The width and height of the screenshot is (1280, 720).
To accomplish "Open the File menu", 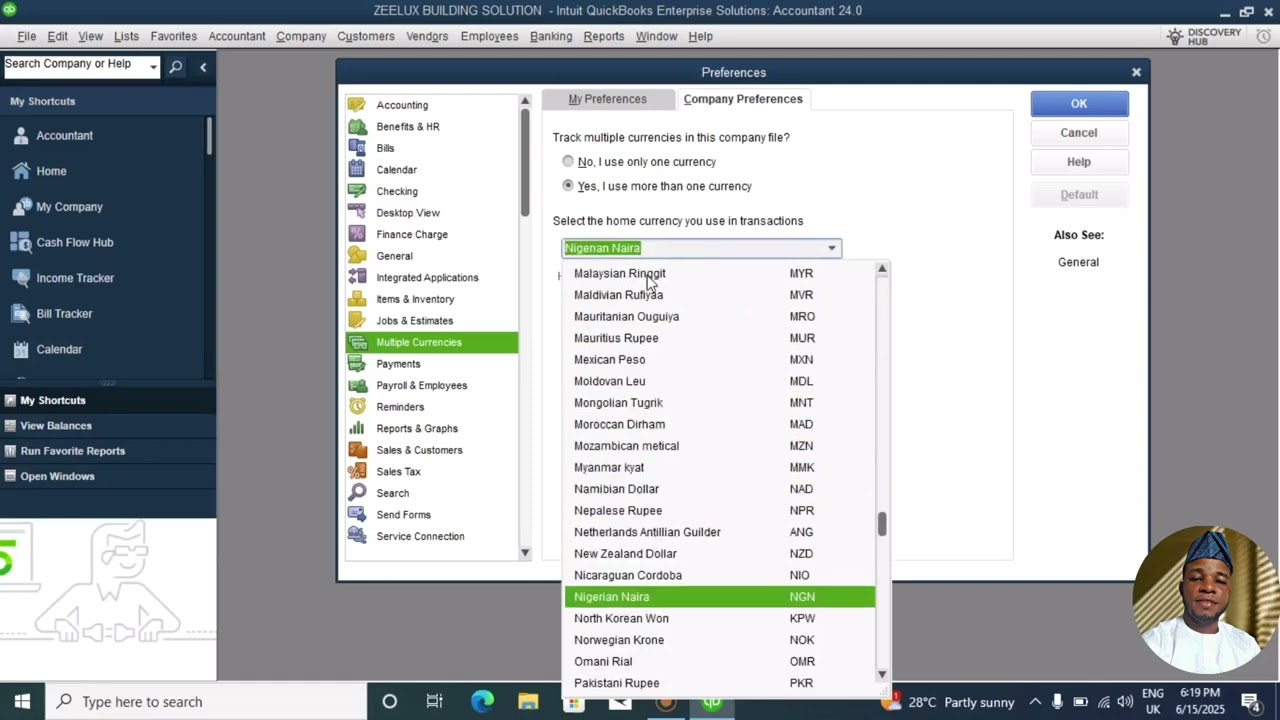I will [27, 36].
